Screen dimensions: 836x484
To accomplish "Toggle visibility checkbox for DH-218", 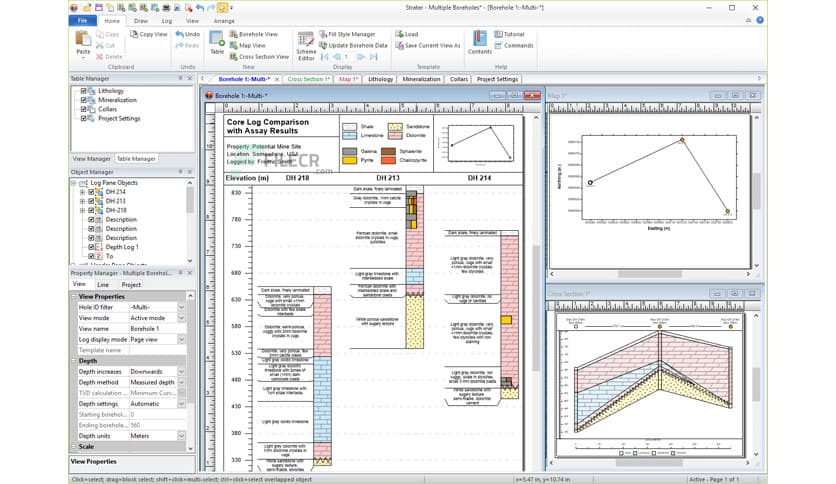I will (x=91, y=210).
